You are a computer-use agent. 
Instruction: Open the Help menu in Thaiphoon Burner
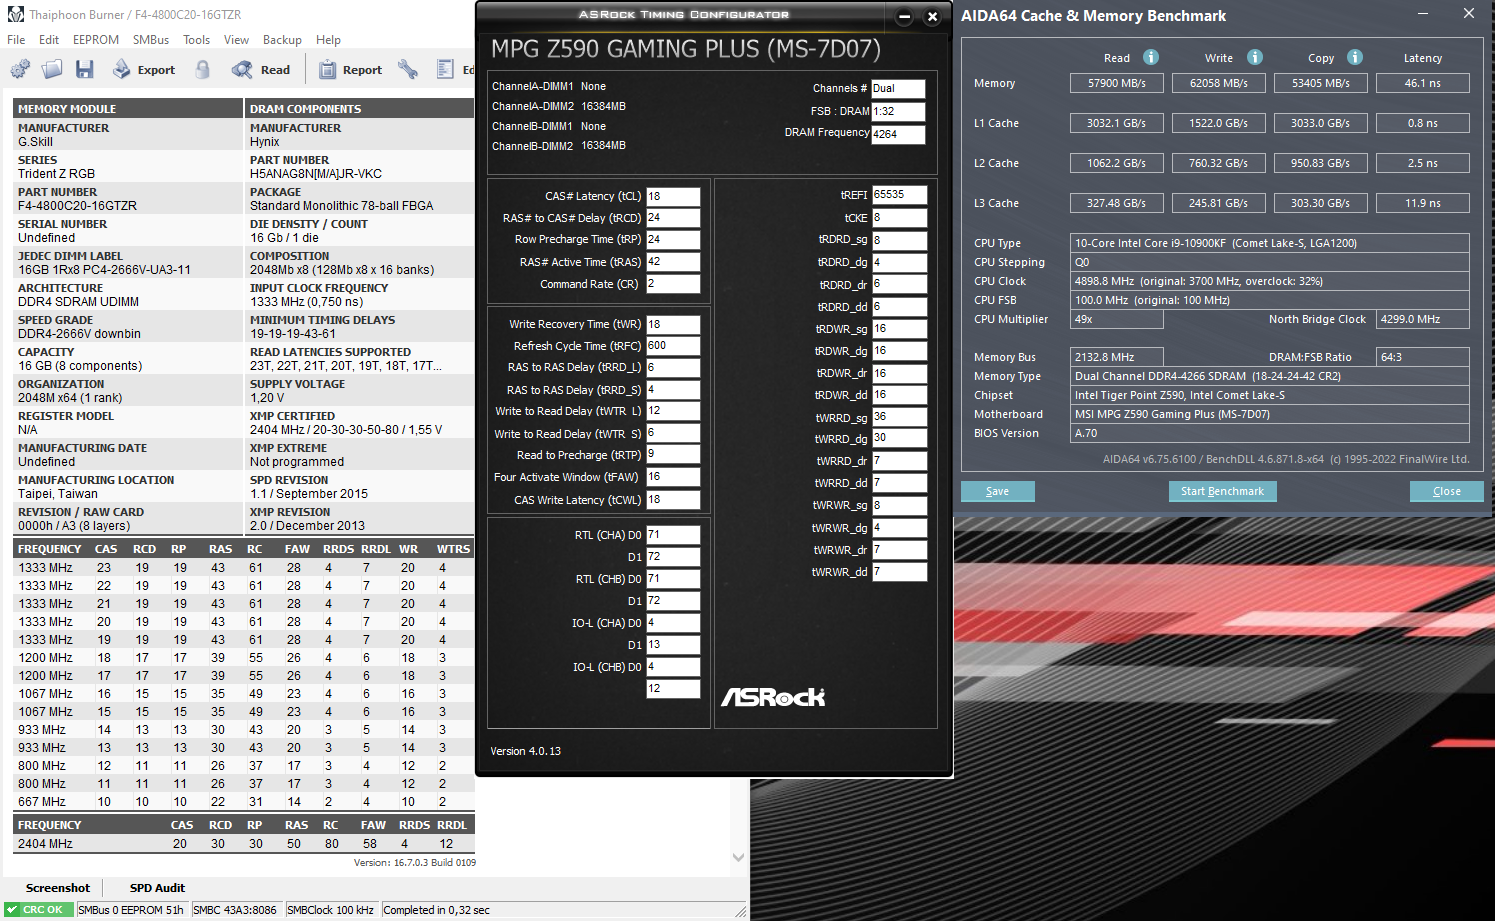(328, 40)
